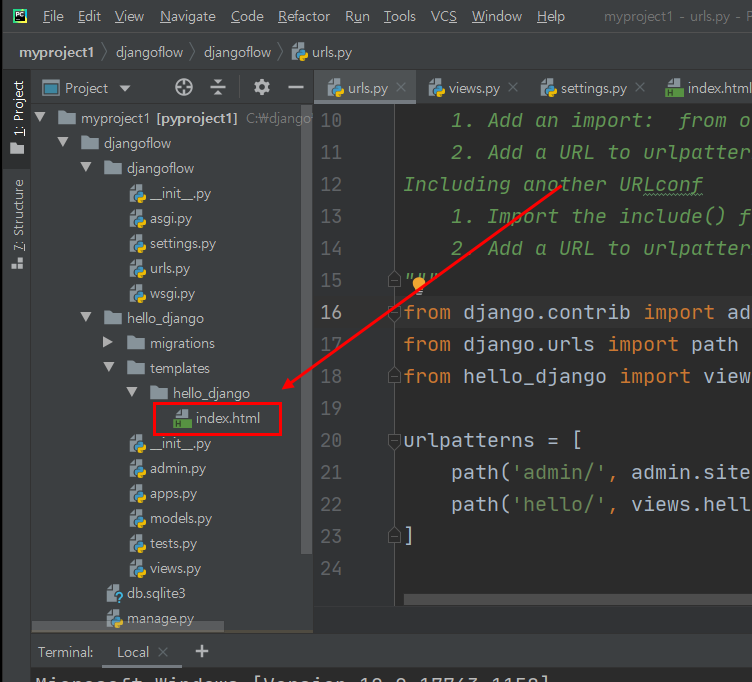
Task: Open the Refactor menu
Action: point(303,16)
